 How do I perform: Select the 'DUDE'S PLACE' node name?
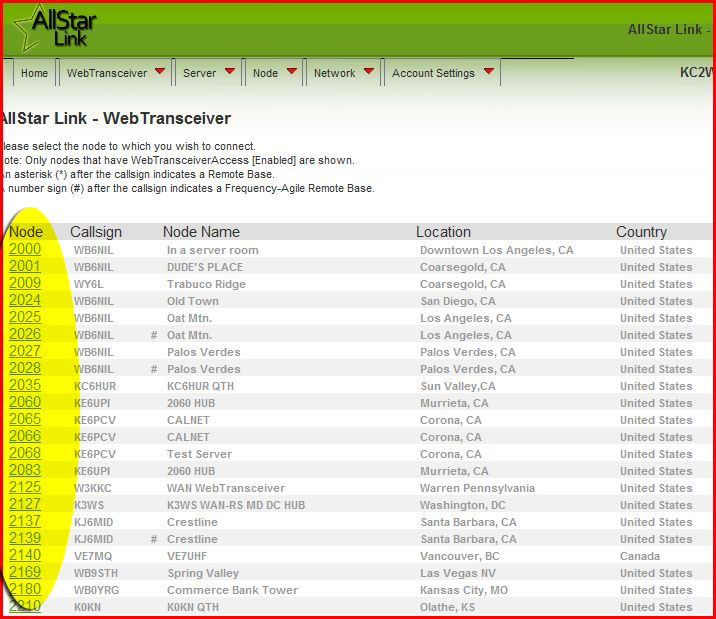point(205,267)
